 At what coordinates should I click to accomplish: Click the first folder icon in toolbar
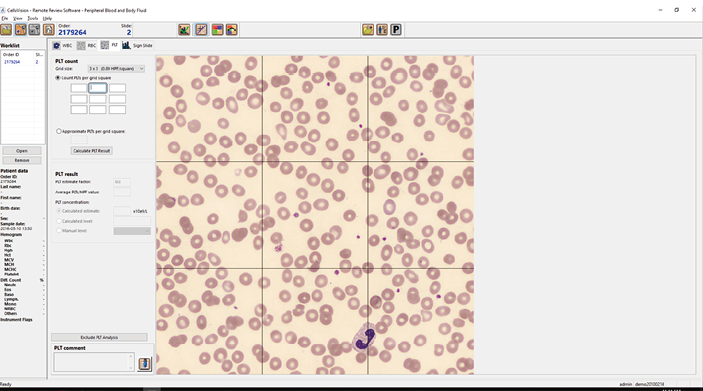pos(6,30)
